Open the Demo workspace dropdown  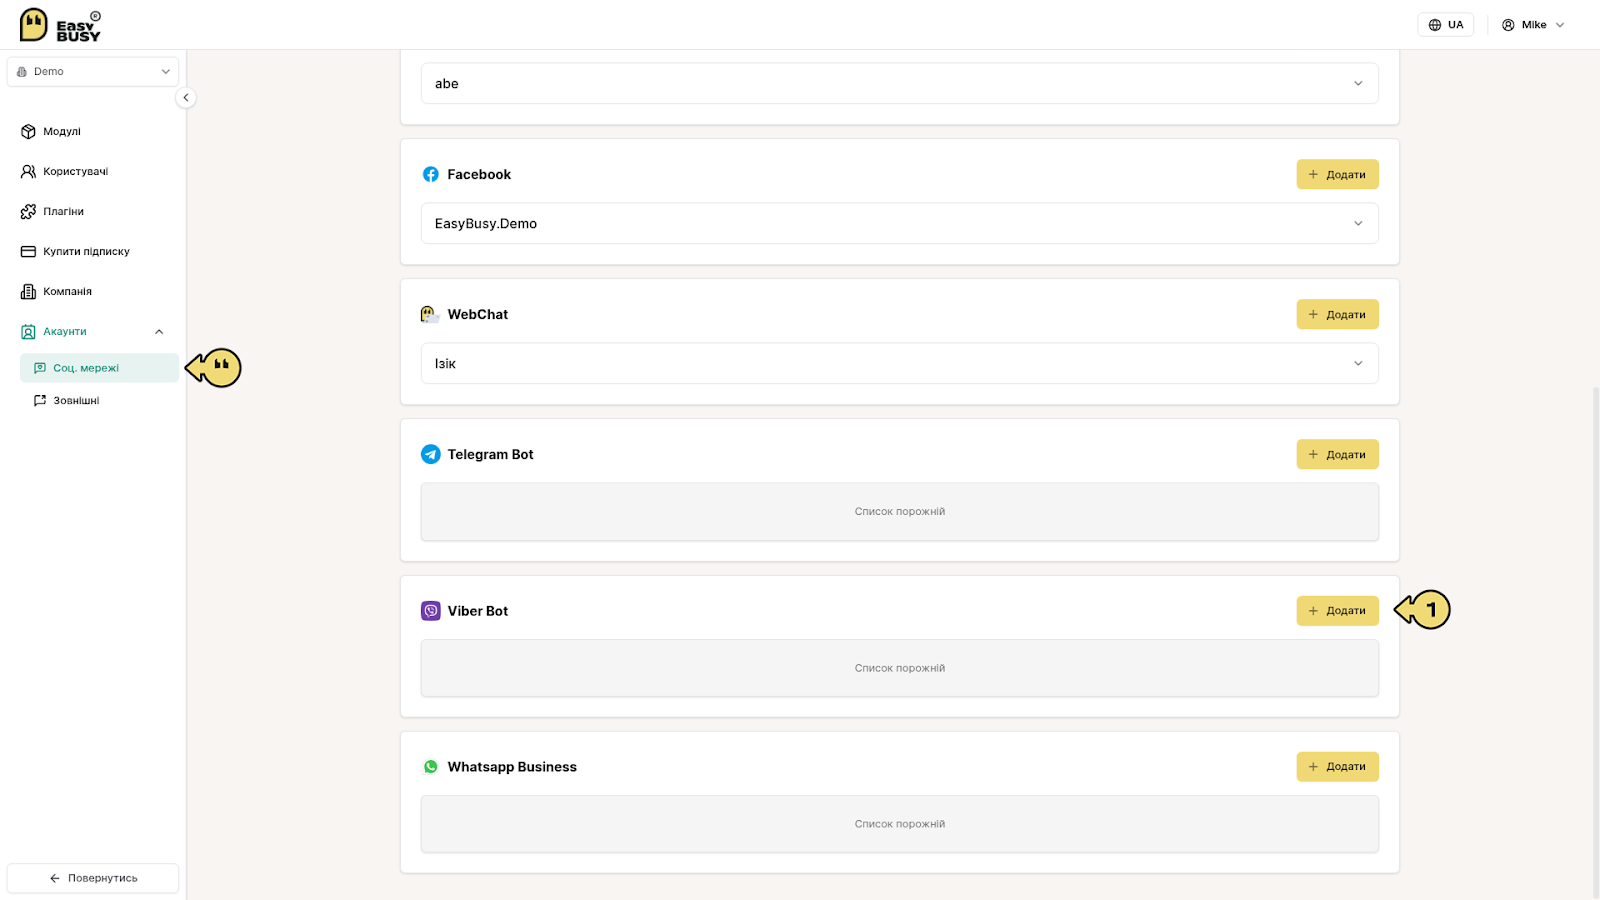pos(93,71)
